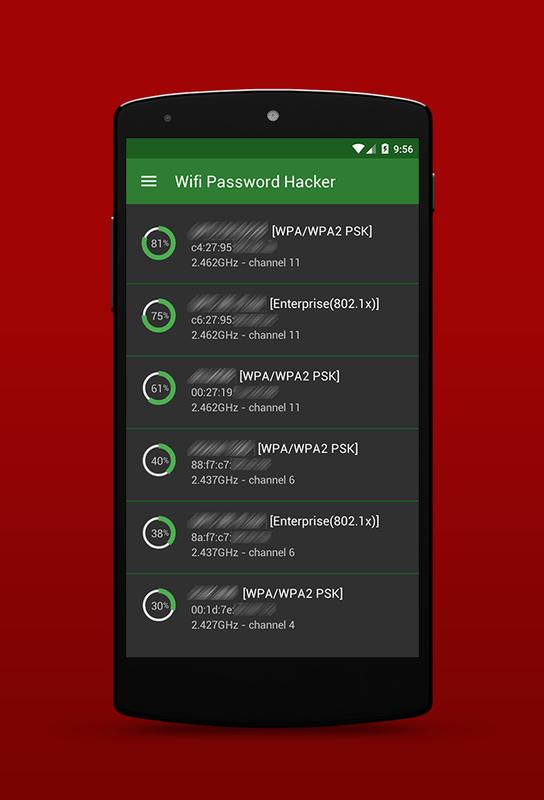
Task: Tap the Wifi Password Hacker title
Action: click(255, 182)
